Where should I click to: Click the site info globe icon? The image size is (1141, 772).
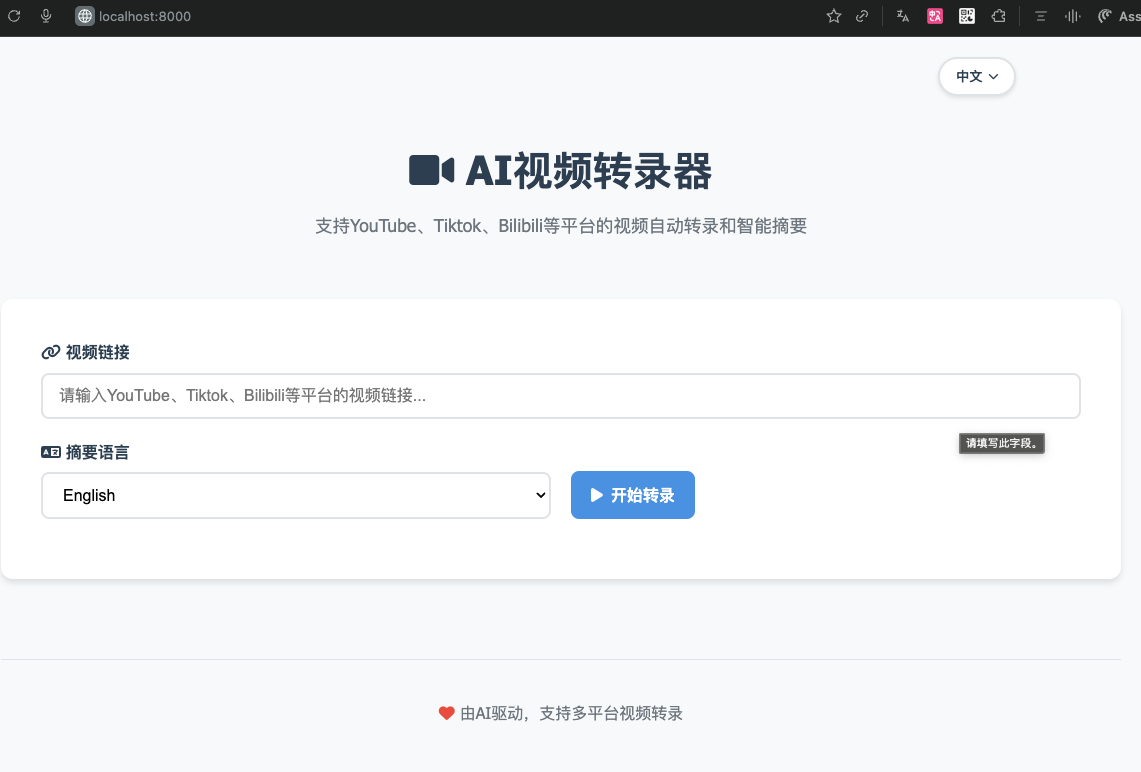tap(85, 16)
